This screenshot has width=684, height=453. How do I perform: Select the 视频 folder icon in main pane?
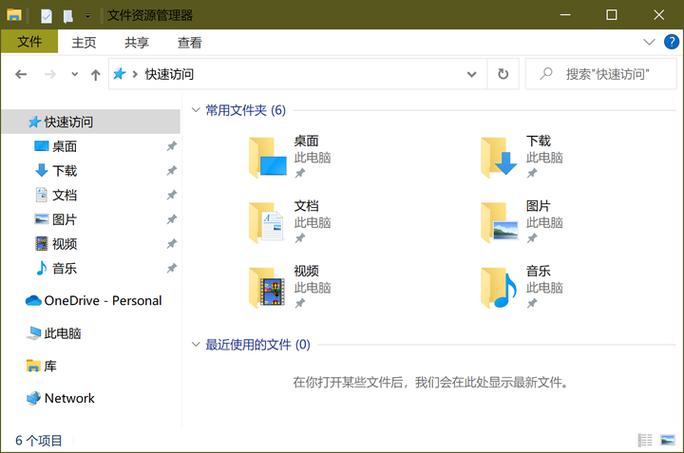267,287
